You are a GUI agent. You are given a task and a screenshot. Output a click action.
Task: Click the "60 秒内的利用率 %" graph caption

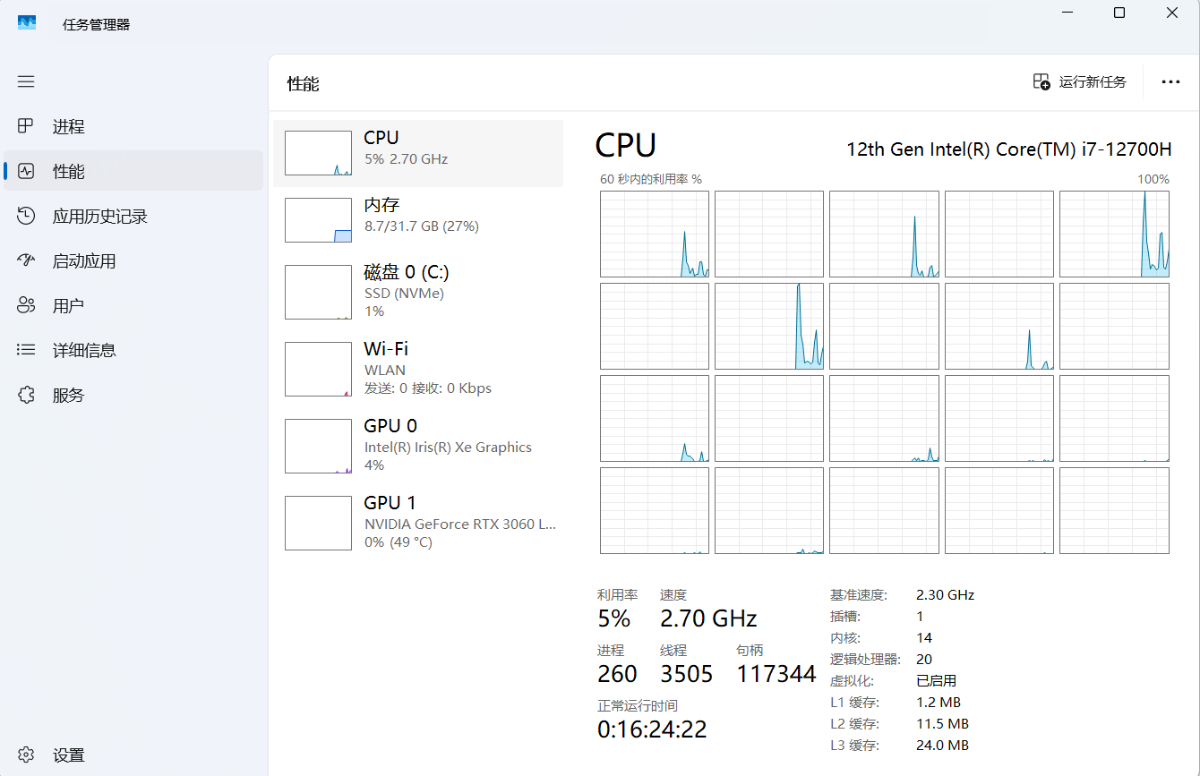click(x=651, y=179)
